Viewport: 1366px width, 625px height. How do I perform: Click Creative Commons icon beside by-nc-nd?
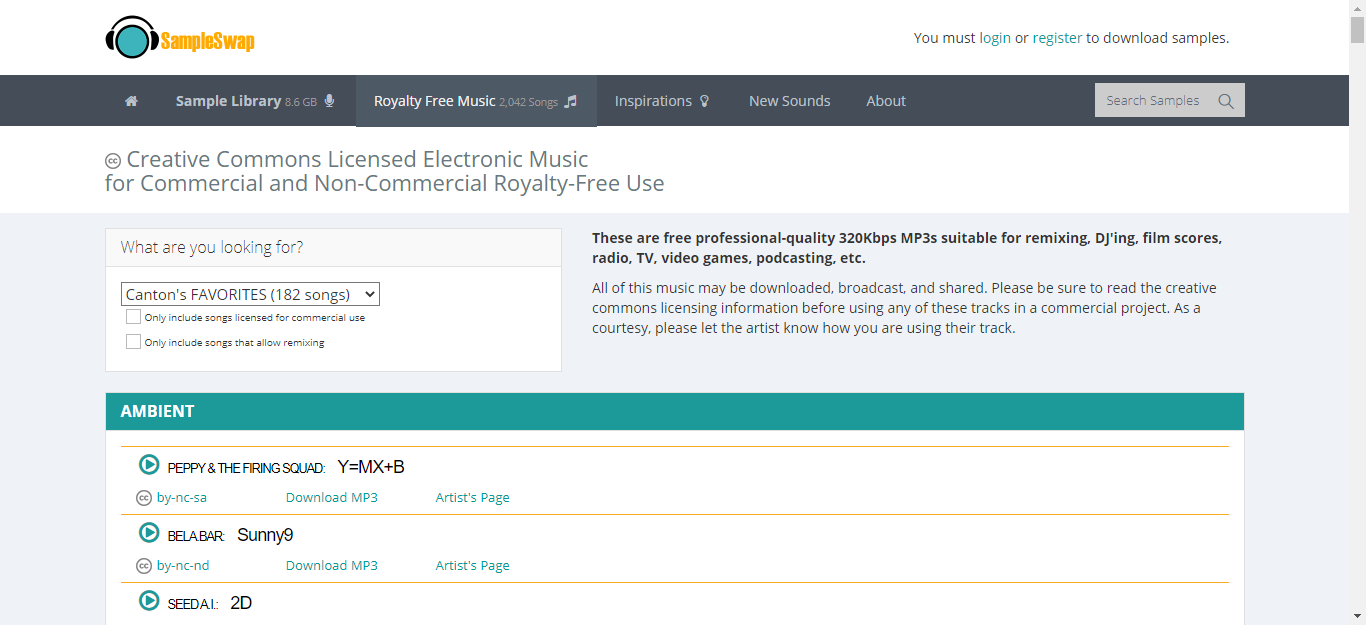[144, 566]
